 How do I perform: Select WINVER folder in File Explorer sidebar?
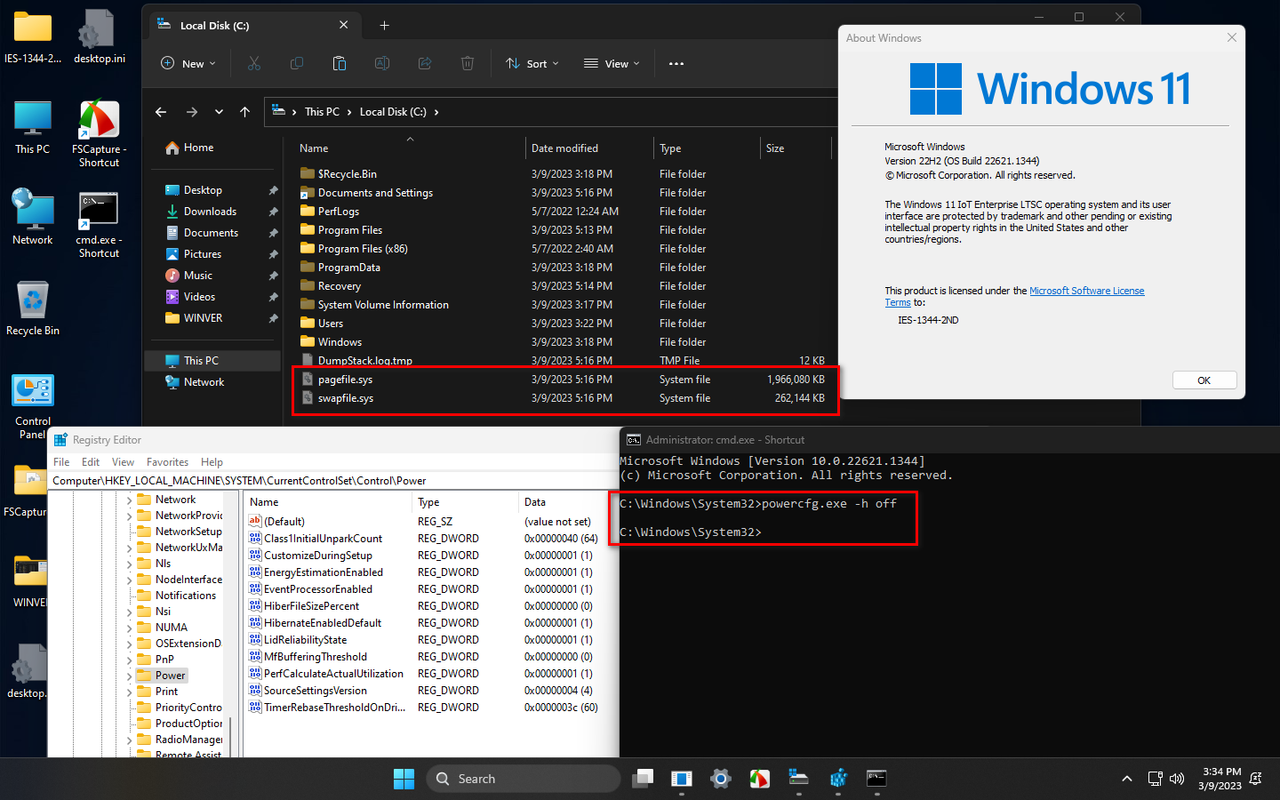point(203,318)
